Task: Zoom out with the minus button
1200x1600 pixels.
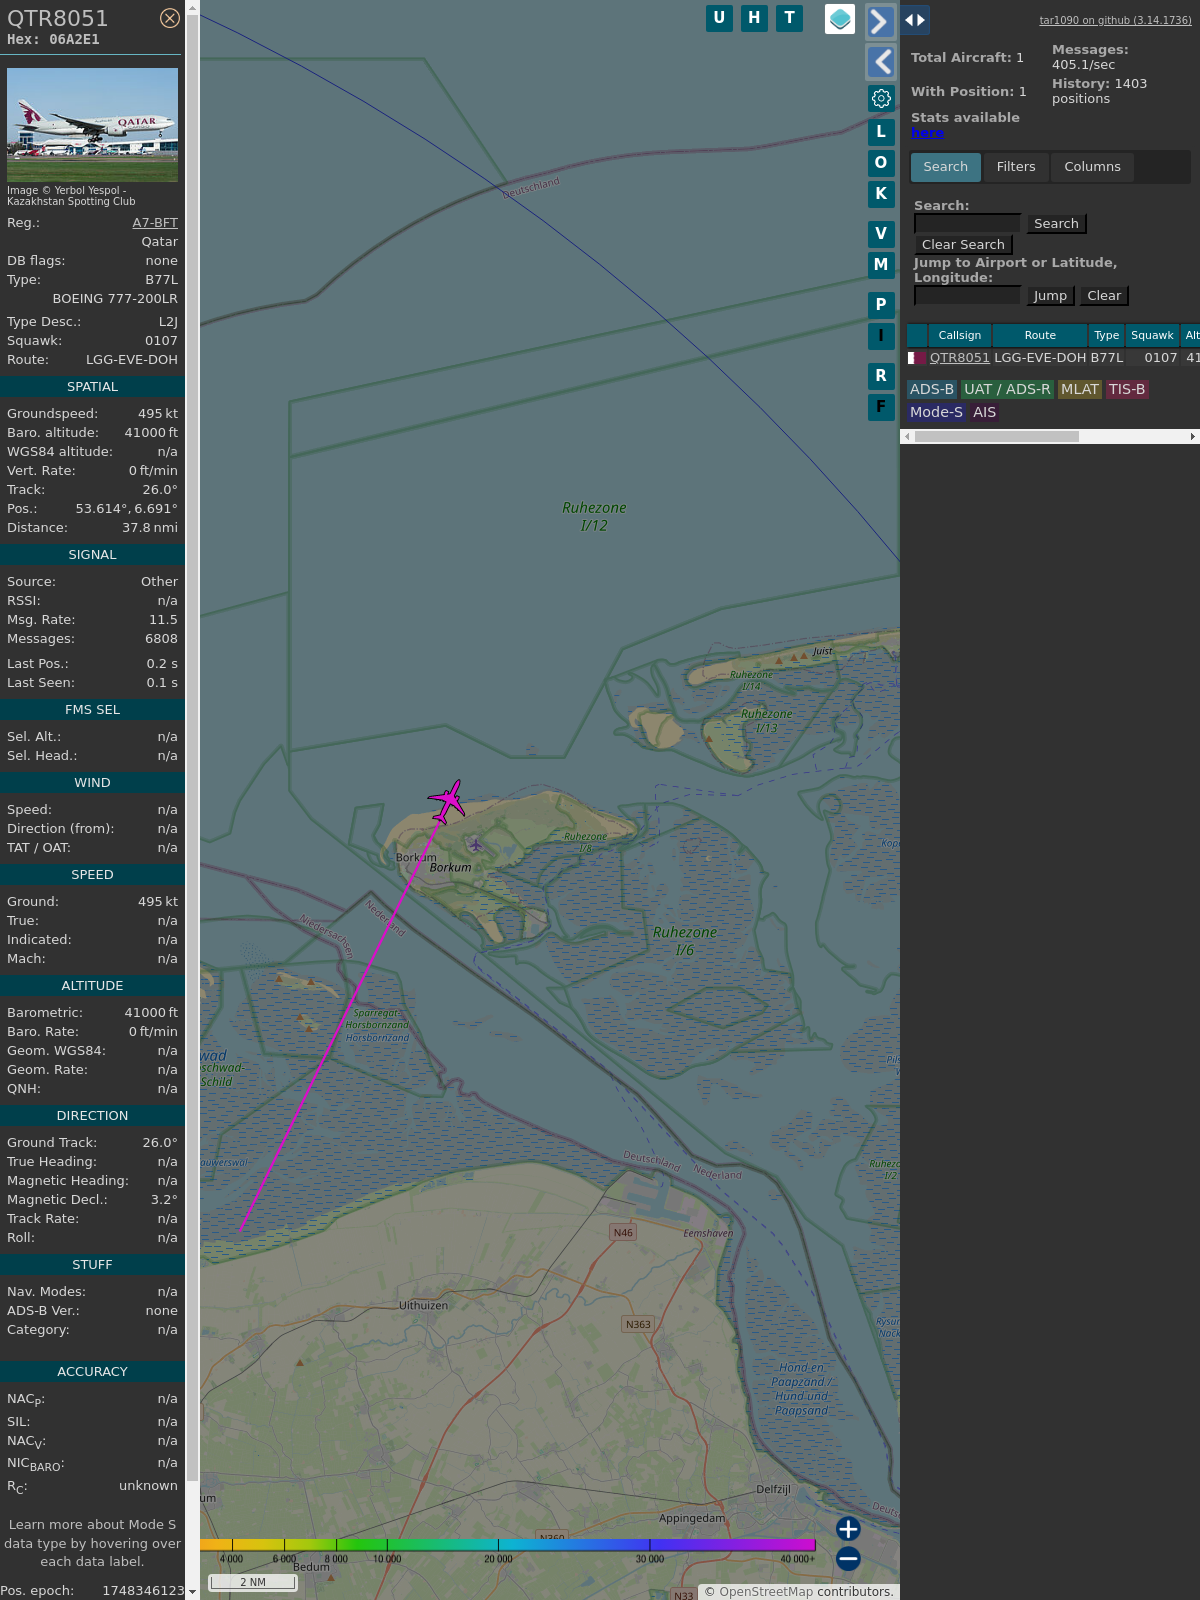Action: pos(848,1558)
